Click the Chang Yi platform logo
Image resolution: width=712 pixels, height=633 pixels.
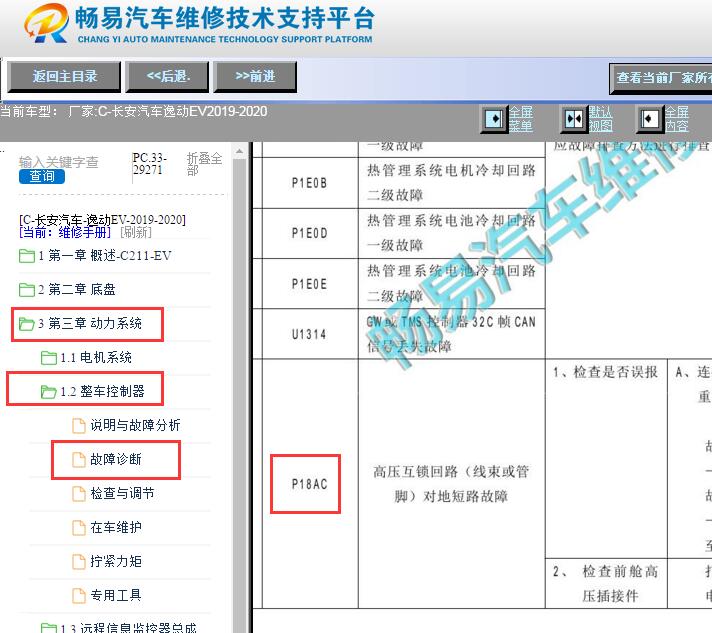46,23
